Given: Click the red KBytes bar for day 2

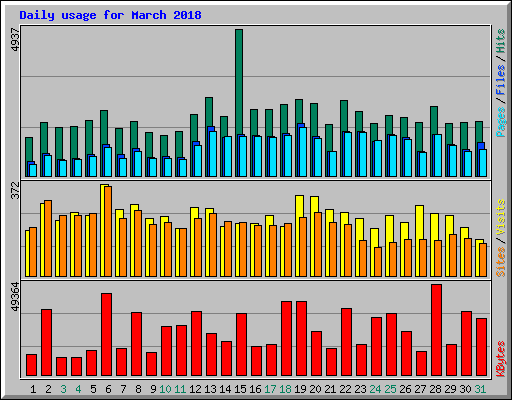Looking at the screenshot, I should click(x=46, y=342).
